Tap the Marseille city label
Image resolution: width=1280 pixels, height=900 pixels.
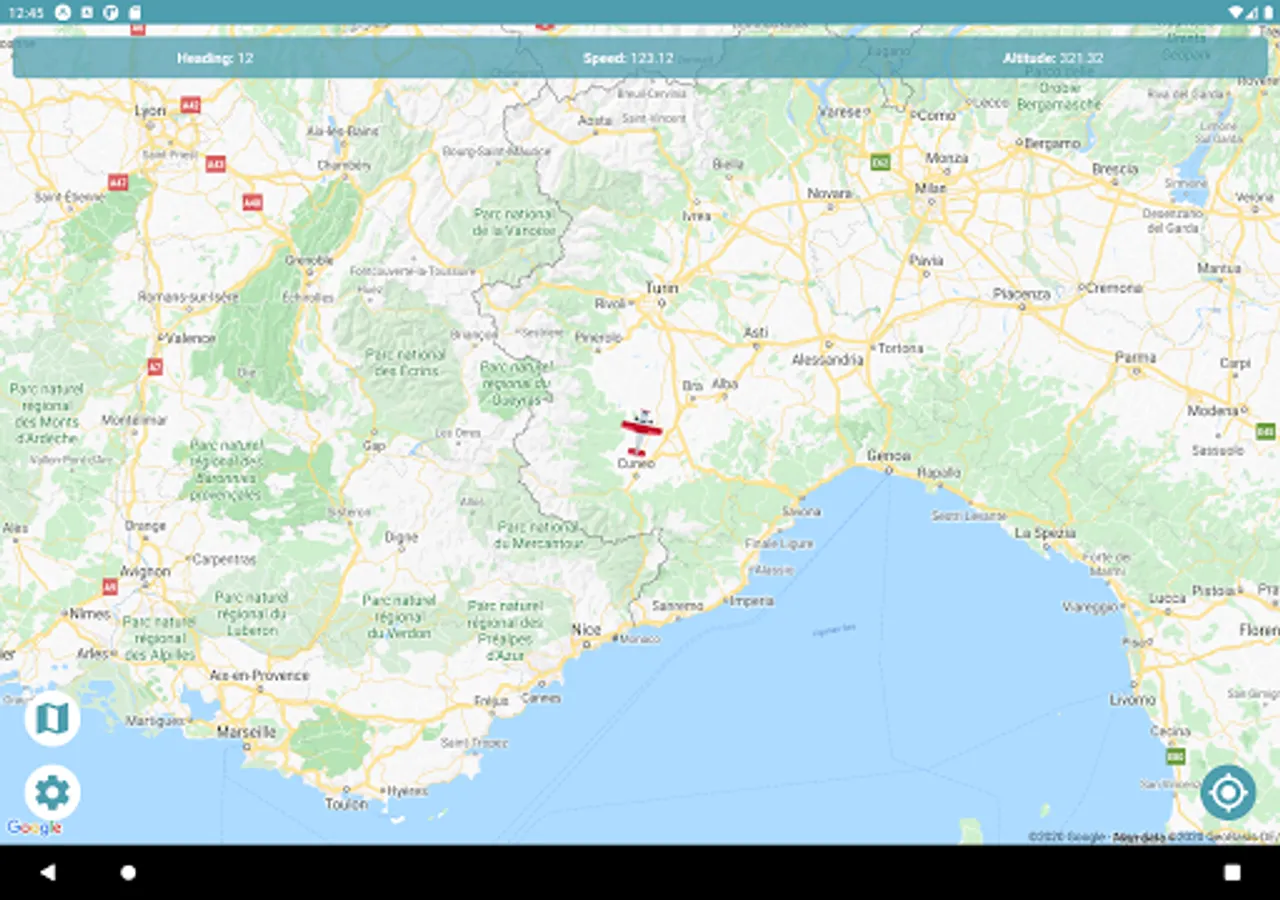pyautogui.click(x=246, y=732)
